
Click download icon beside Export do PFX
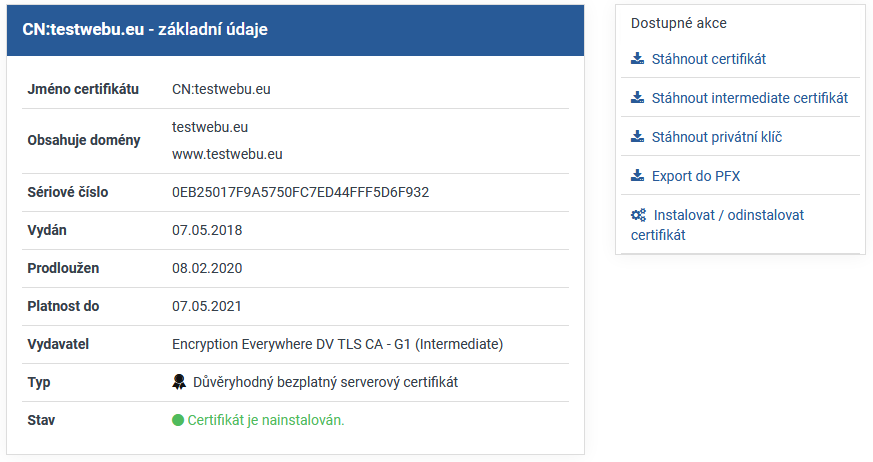click(x=637, y=176)
